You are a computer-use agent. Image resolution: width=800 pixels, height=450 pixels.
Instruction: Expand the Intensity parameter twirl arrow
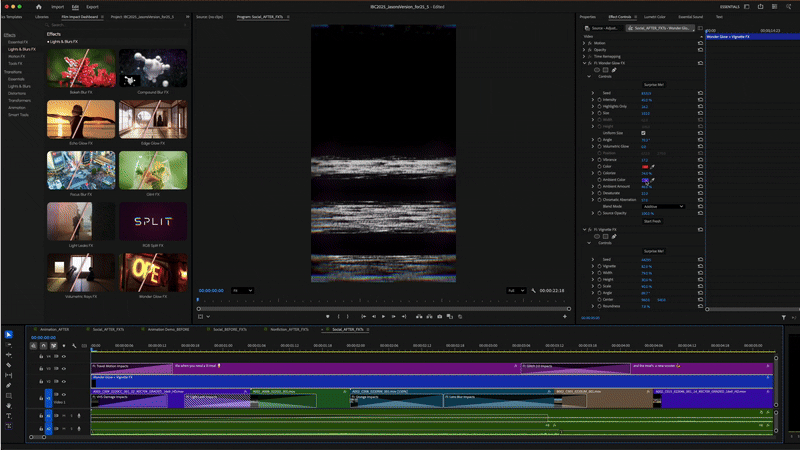(x=593, y=100)
